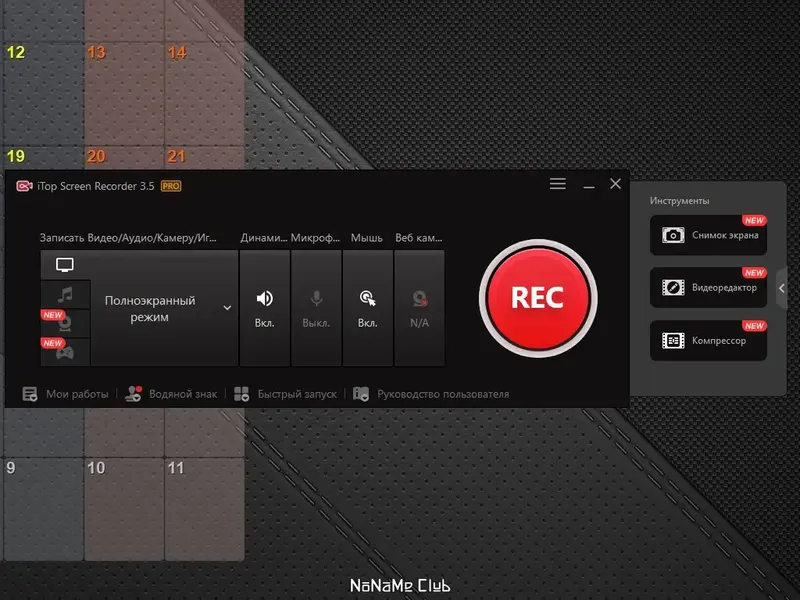Toggle the microphone Выкл. button

point(316,308)
